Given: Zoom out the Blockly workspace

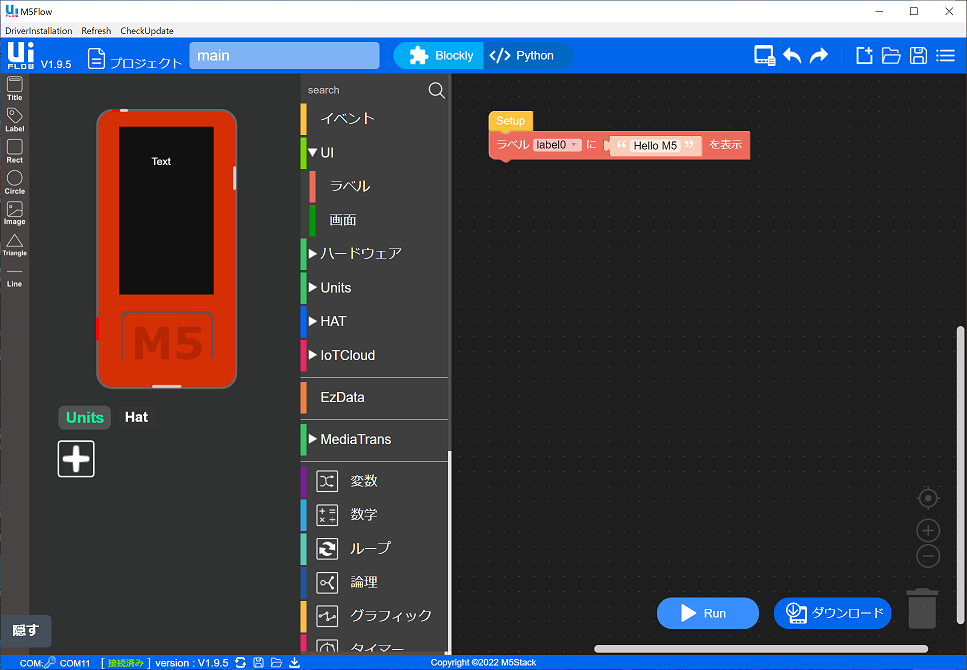Looking at the screenshot, I should coord(928,556).
